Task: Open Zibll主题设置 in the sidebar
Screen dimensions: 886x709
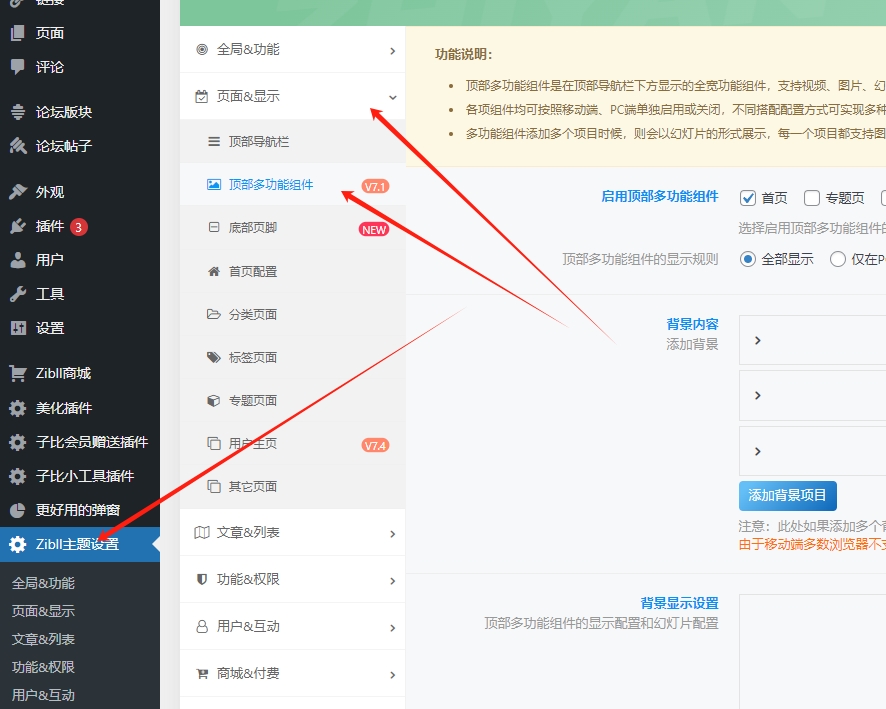Action: 80,545
